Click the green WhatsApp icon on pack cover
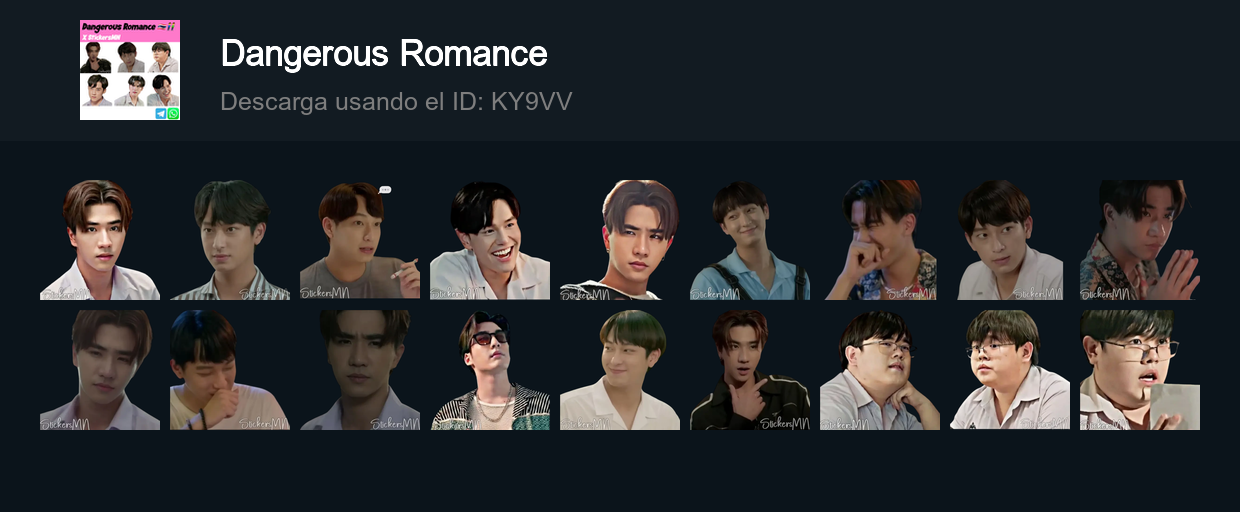The image size is (1240, 512). [174, 114]
